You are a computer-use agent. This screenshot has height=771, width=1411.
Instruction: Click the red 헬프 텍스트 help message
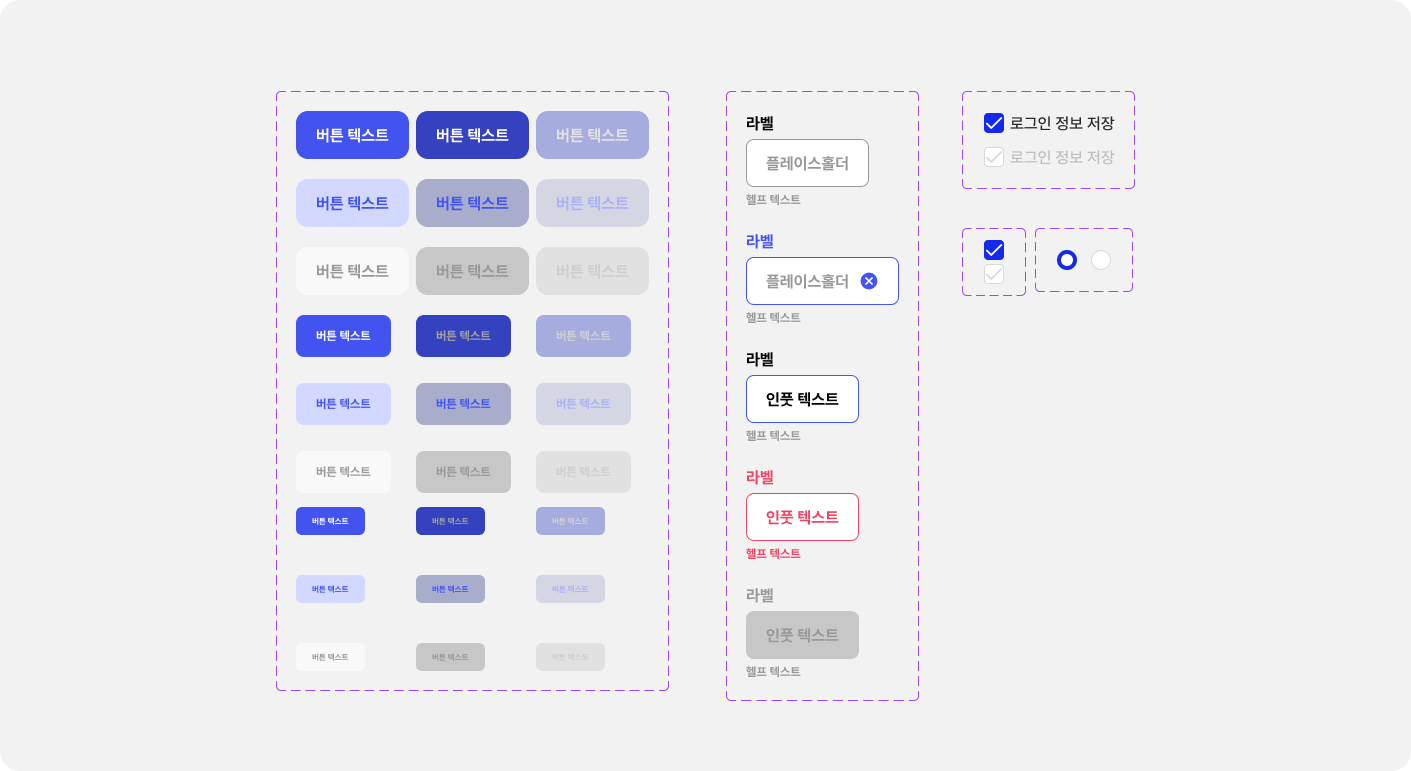(x=773, y=553)
